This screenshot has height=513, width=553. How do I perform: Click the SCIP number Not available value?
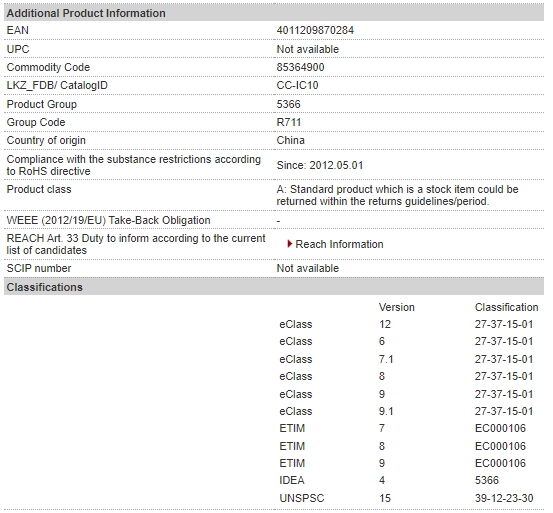(x=308, y=268)
